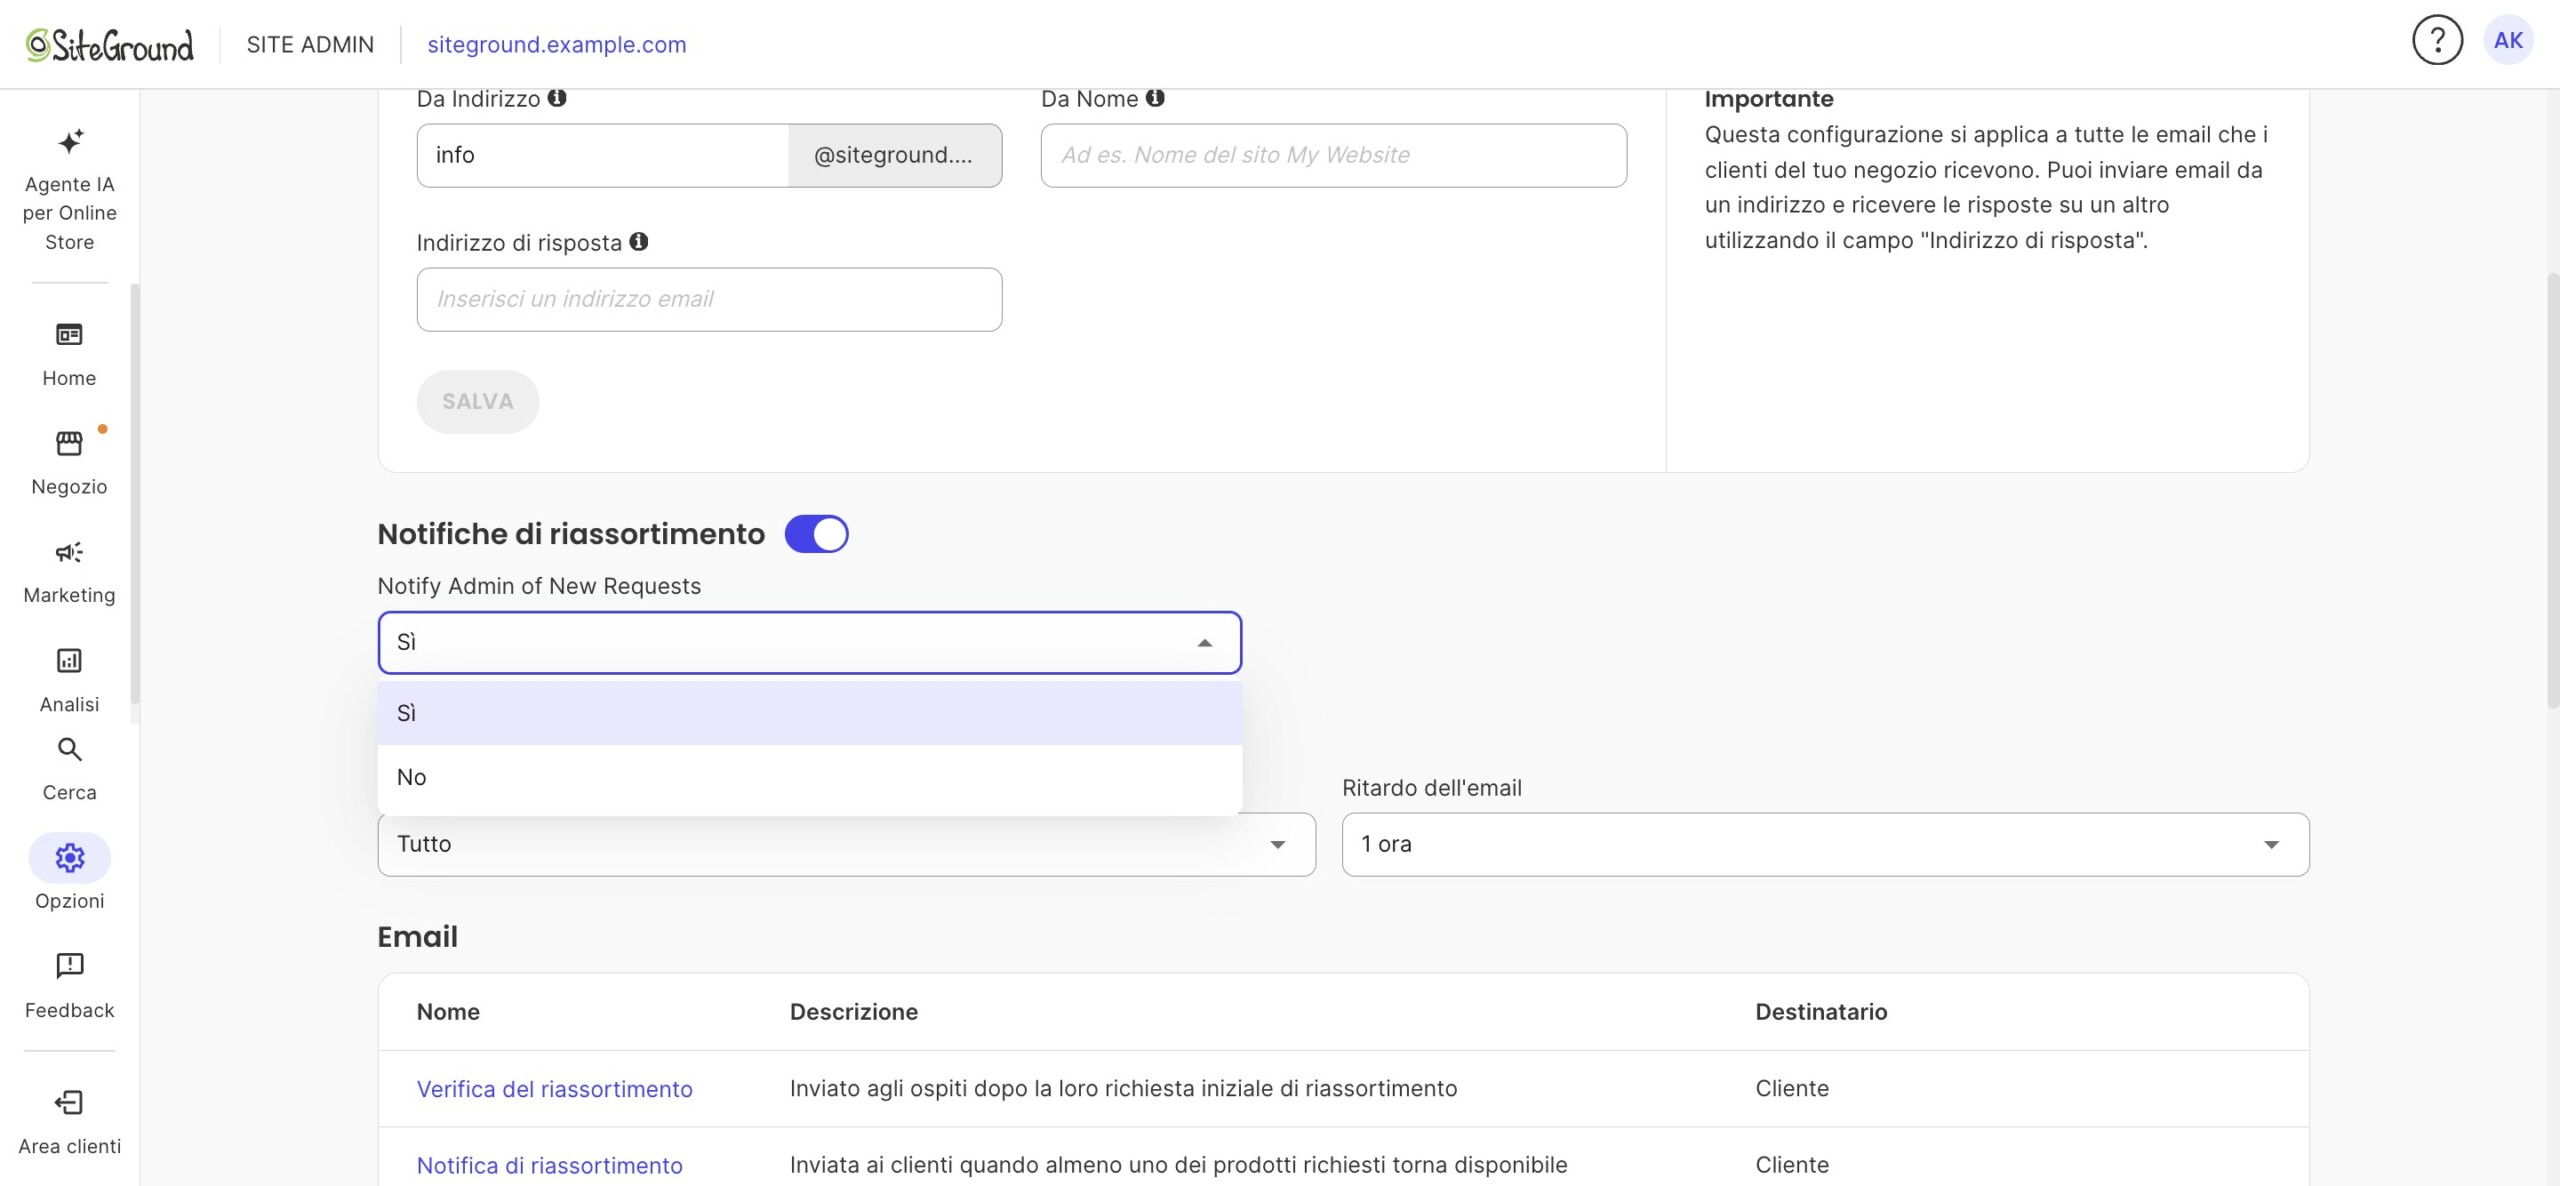Focus the Da Indirizzo info field
Screen dimensions: 2560x1186
pyautogui.click(x=602, y=155)
